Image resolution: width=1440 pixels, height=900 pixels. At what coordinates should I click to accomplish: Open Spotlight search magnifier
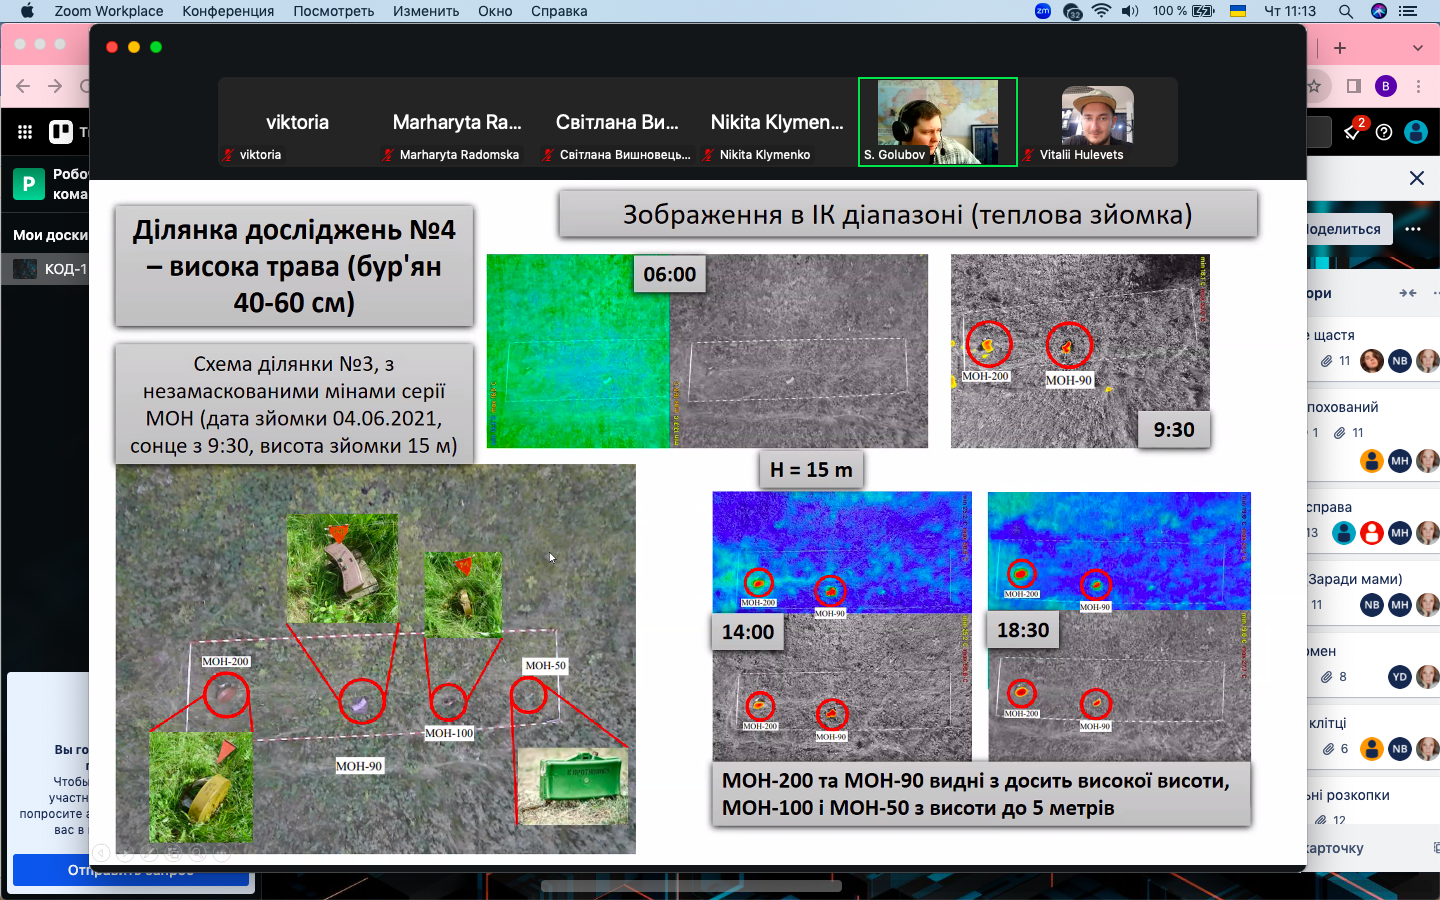point(1346,11)
